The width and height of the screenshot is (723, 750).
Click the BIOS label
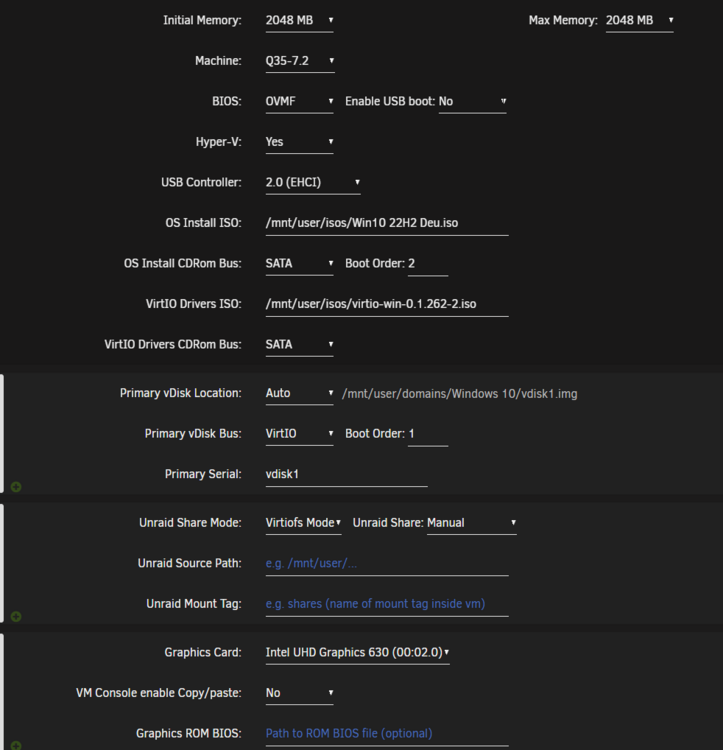(227, 101)
